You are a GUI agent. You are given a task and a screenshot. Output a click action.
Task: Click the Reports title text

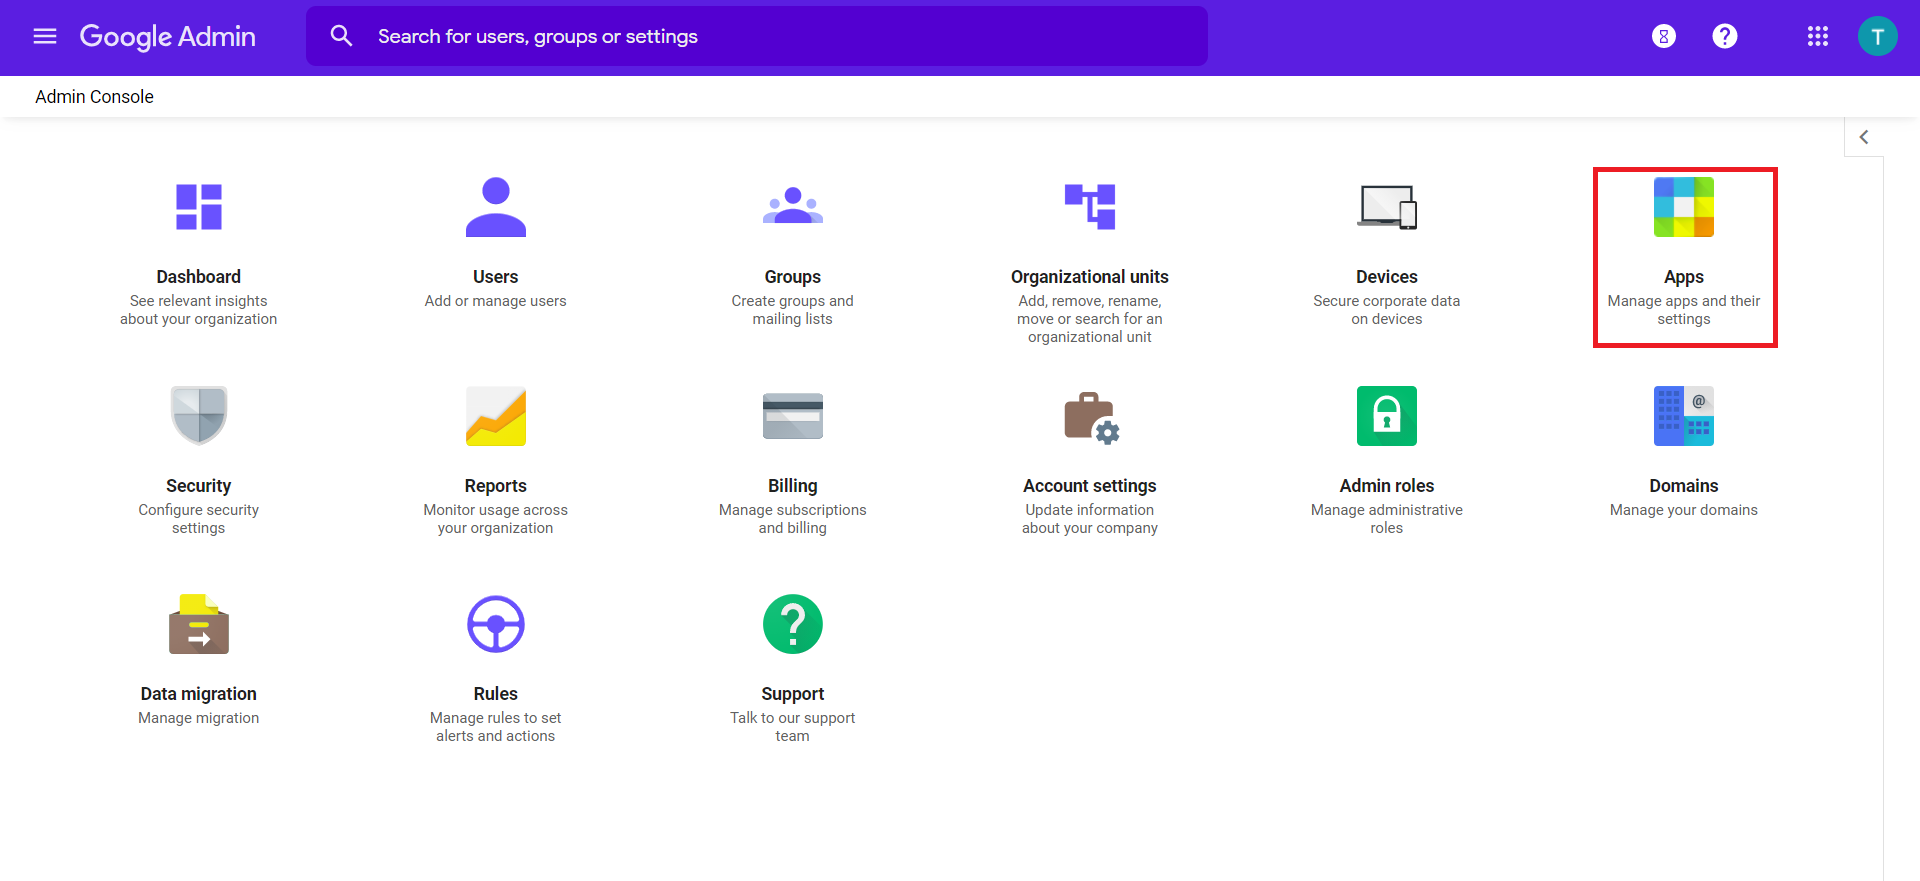click(496, 486)
